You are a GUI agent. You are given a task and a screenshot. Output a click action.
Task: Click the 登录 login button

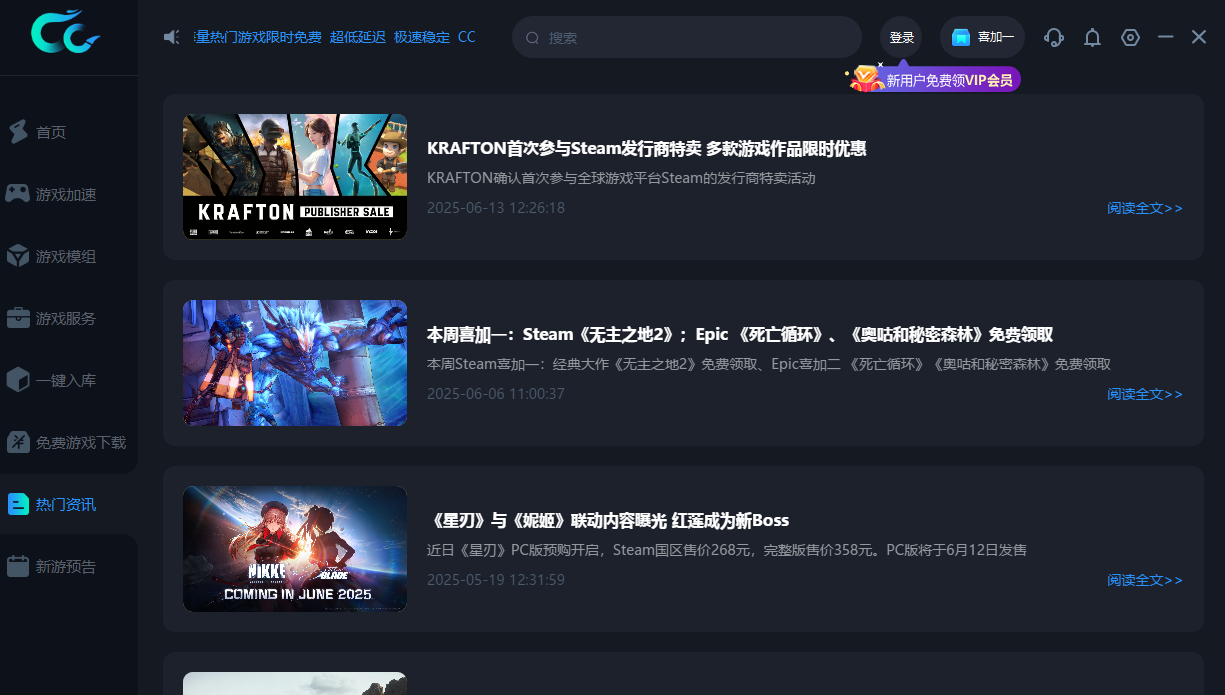[x=901, y=37]
